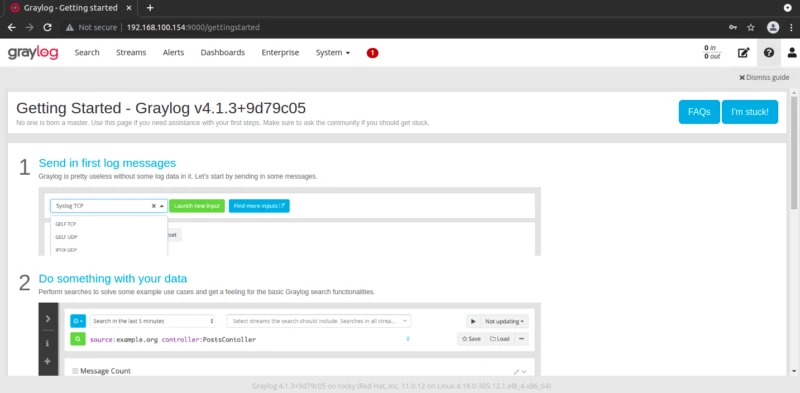Click the in/out throughput indicator
Viewport: 800px width, 393px height.
pos(712,52)
